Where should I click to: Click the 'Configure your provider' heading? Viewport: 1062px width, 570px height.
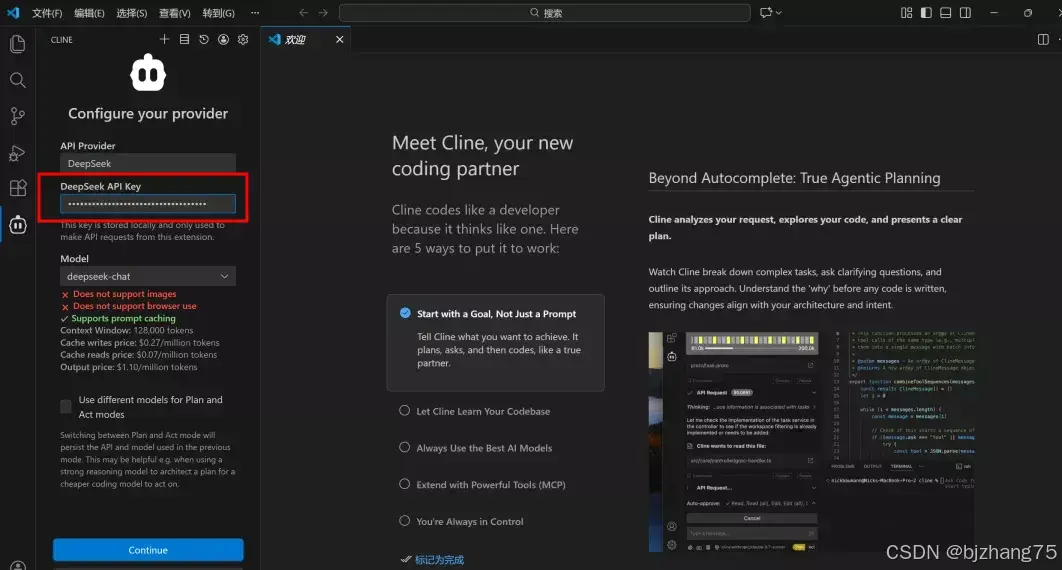click(x=148, y=113)
